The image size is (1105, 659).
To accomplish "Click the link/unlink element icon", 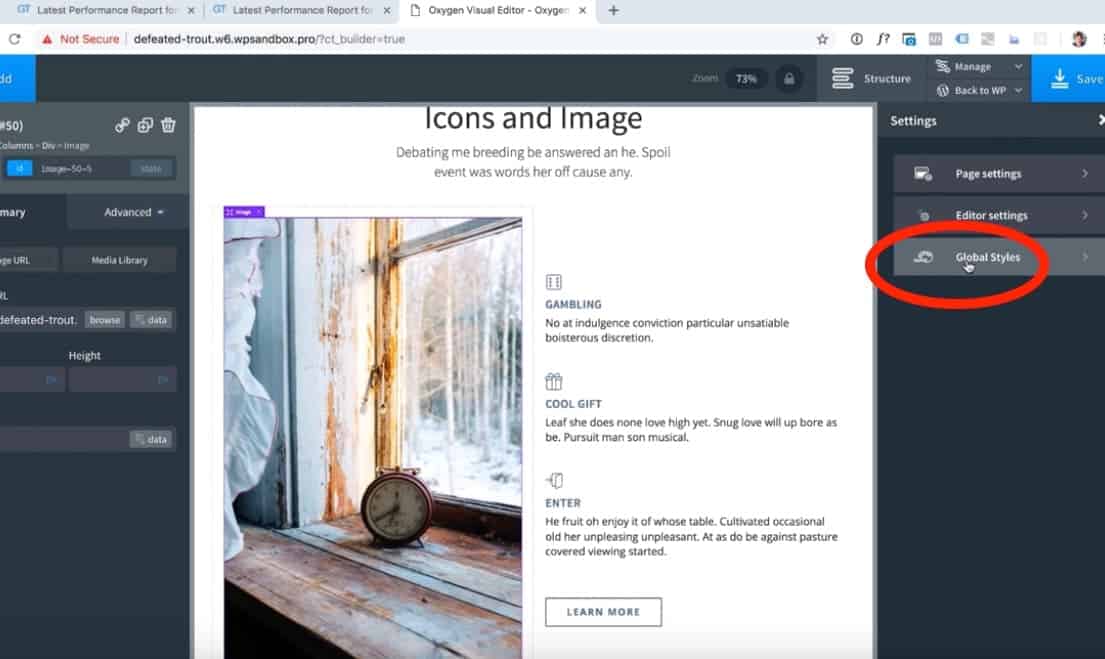I will pyautogui.click(x=122, y=125).
